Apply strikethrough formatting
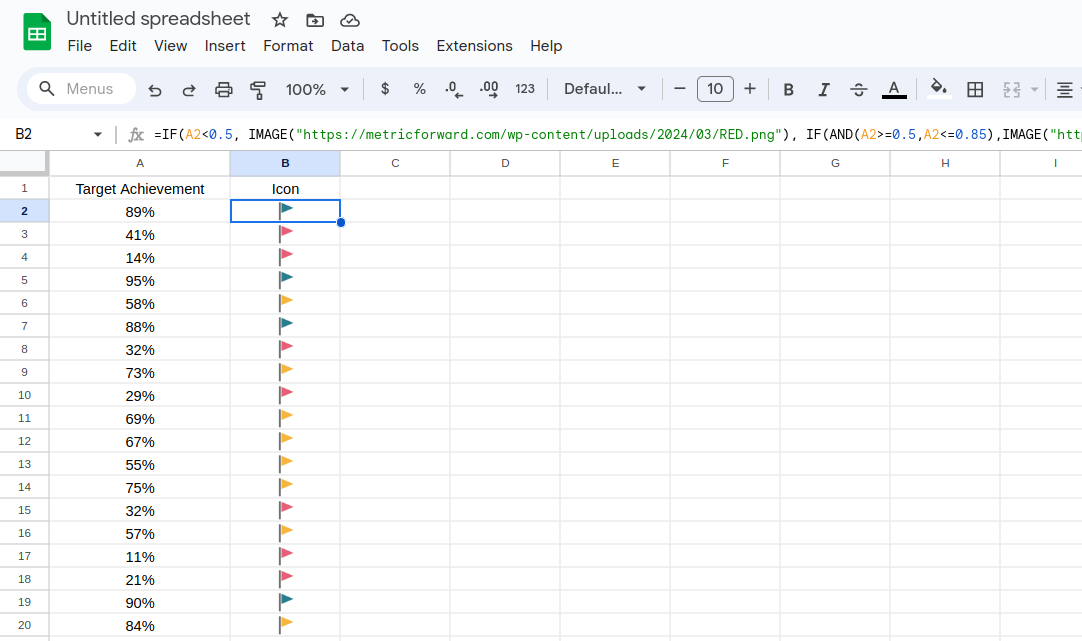 [x=858, y=89]
